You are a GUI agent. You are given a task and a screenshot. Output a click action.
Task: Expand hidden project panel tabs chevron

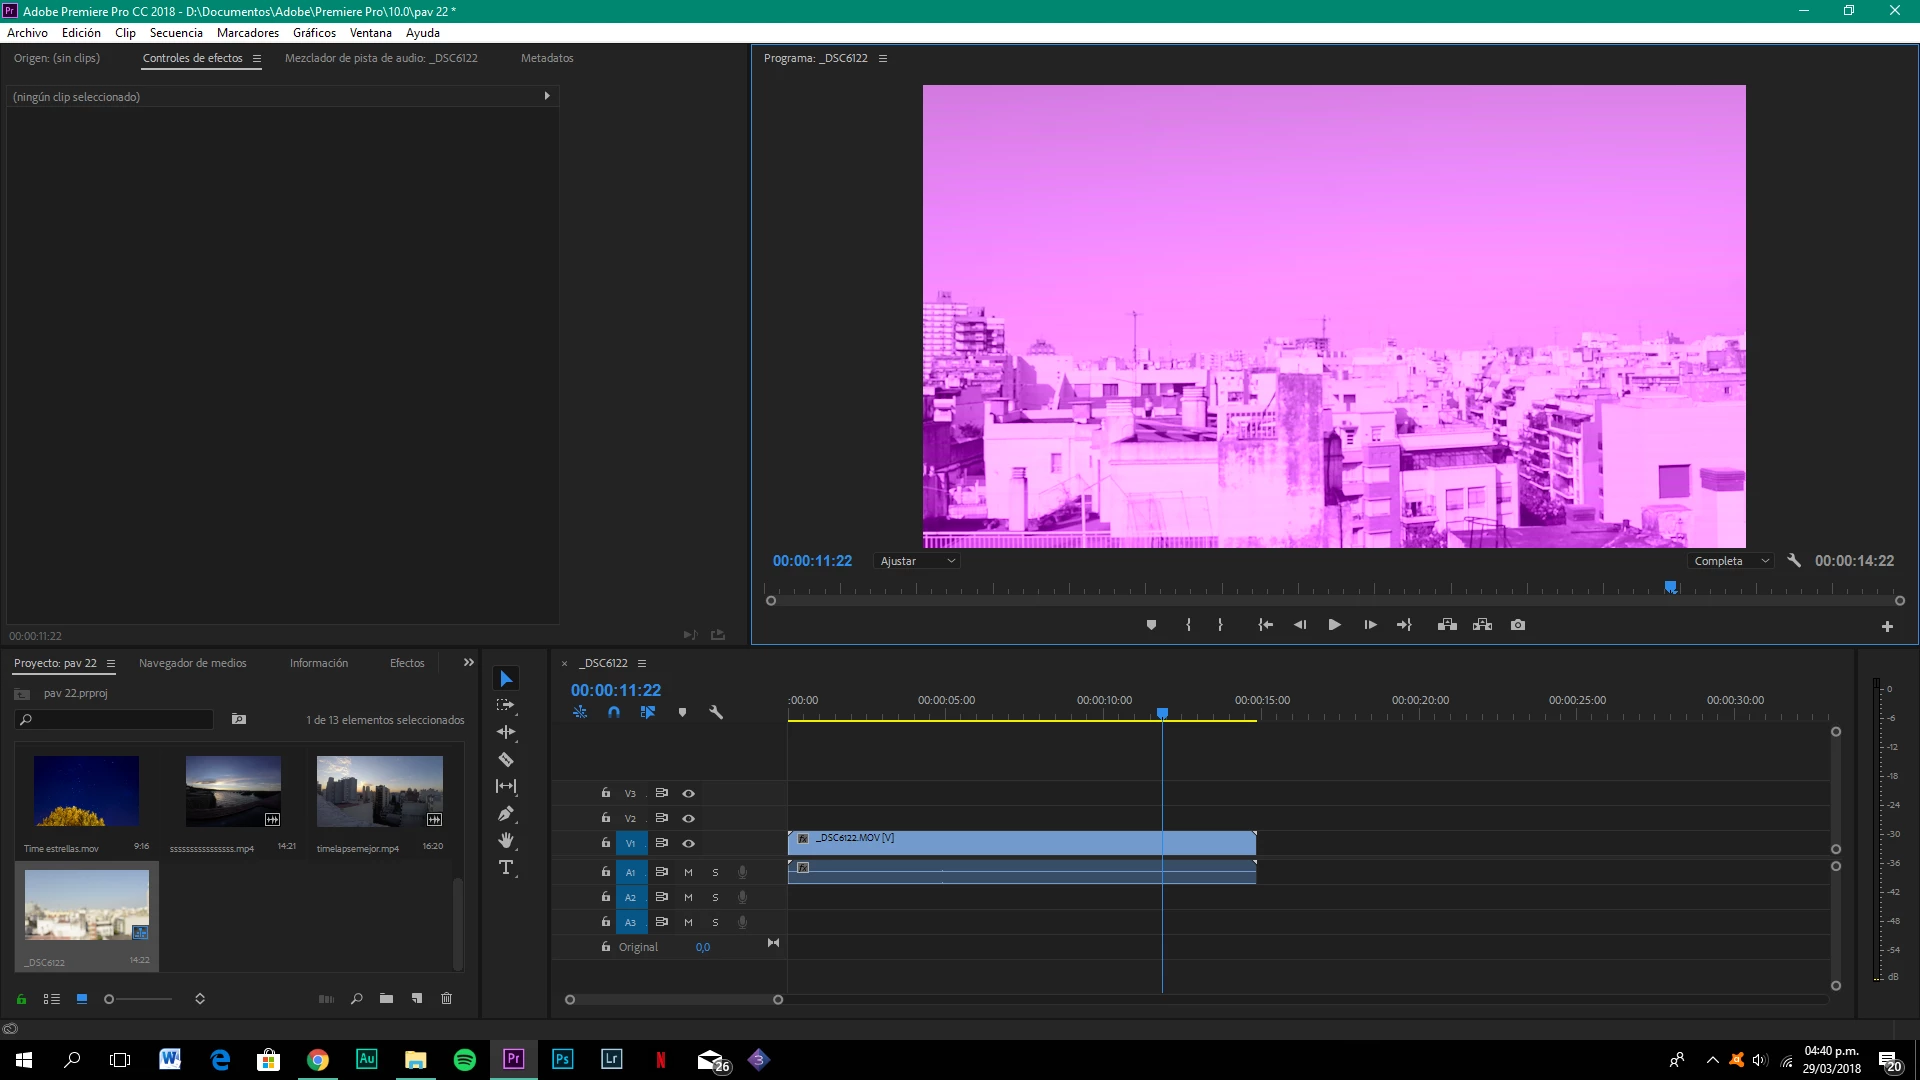(x=468, y=663)
